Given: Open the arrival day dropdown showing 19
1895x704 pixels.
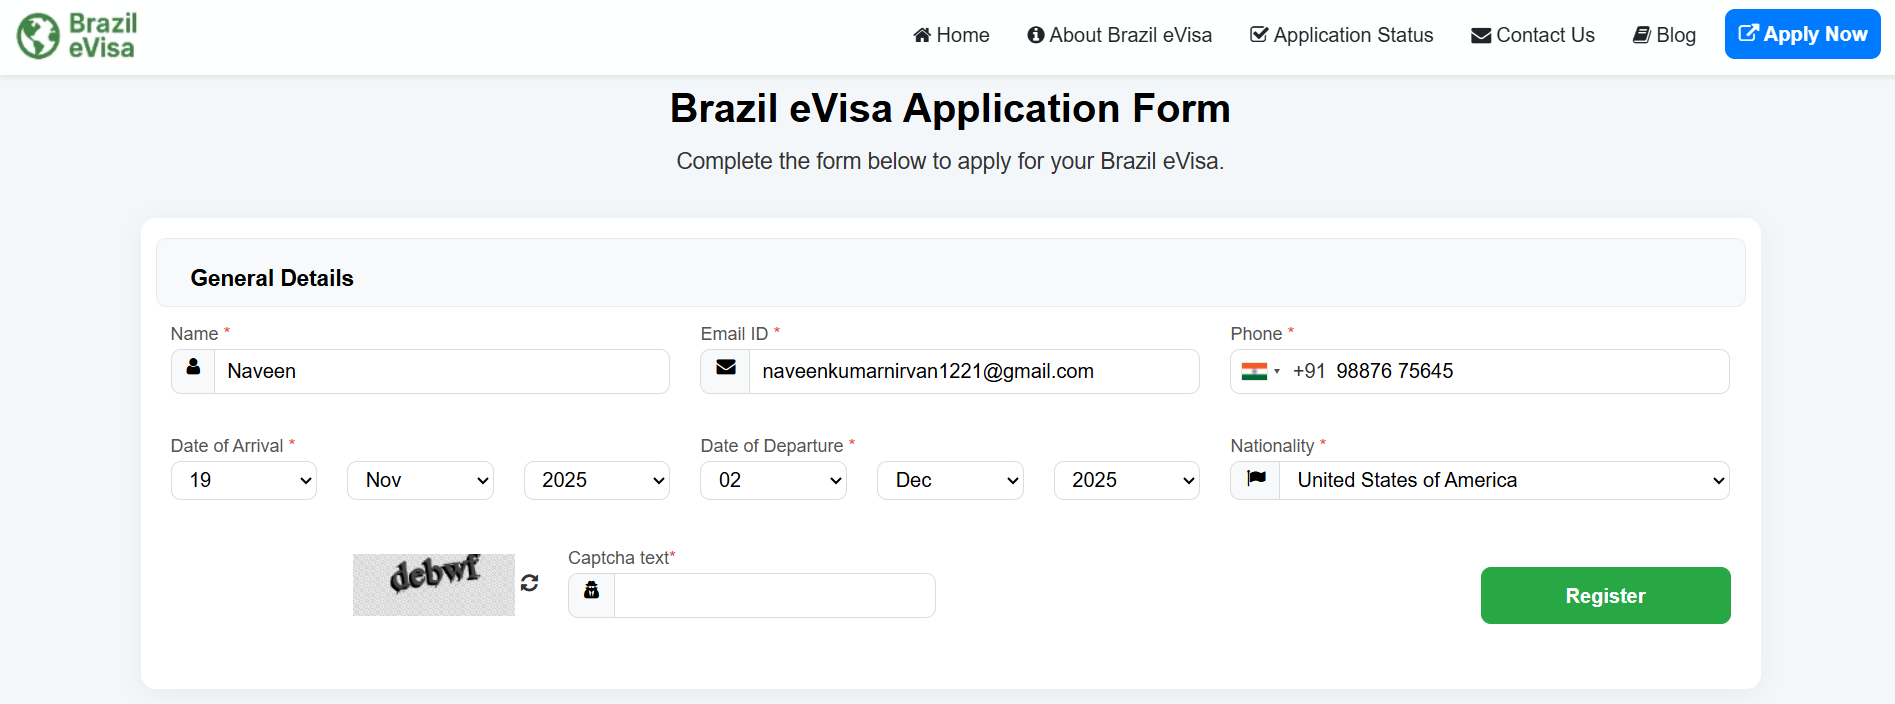Looking at the screenshot, I should pyautogui.click(x=244, y=480).
